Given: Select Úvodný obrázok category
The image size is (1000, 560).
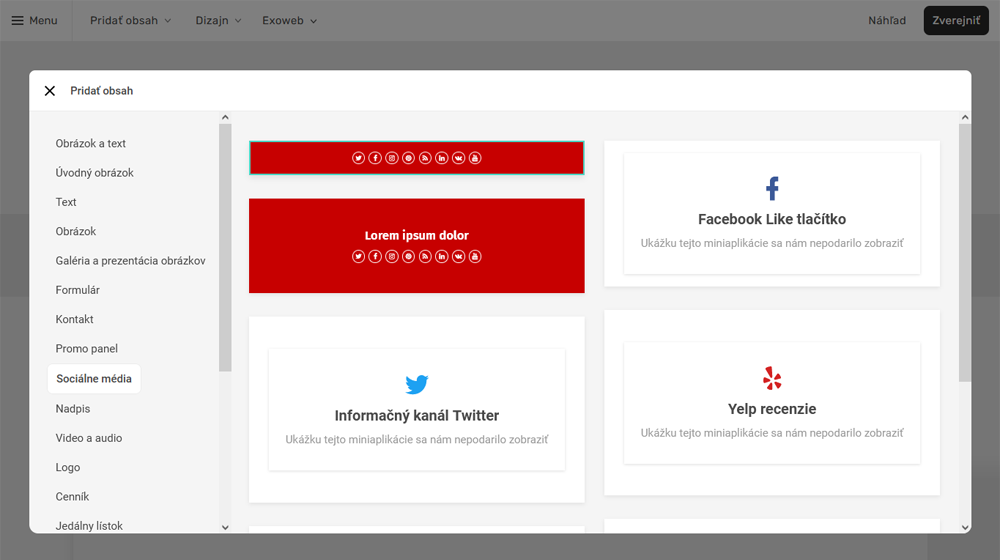Looking at the screenshot, I should 94,173.
